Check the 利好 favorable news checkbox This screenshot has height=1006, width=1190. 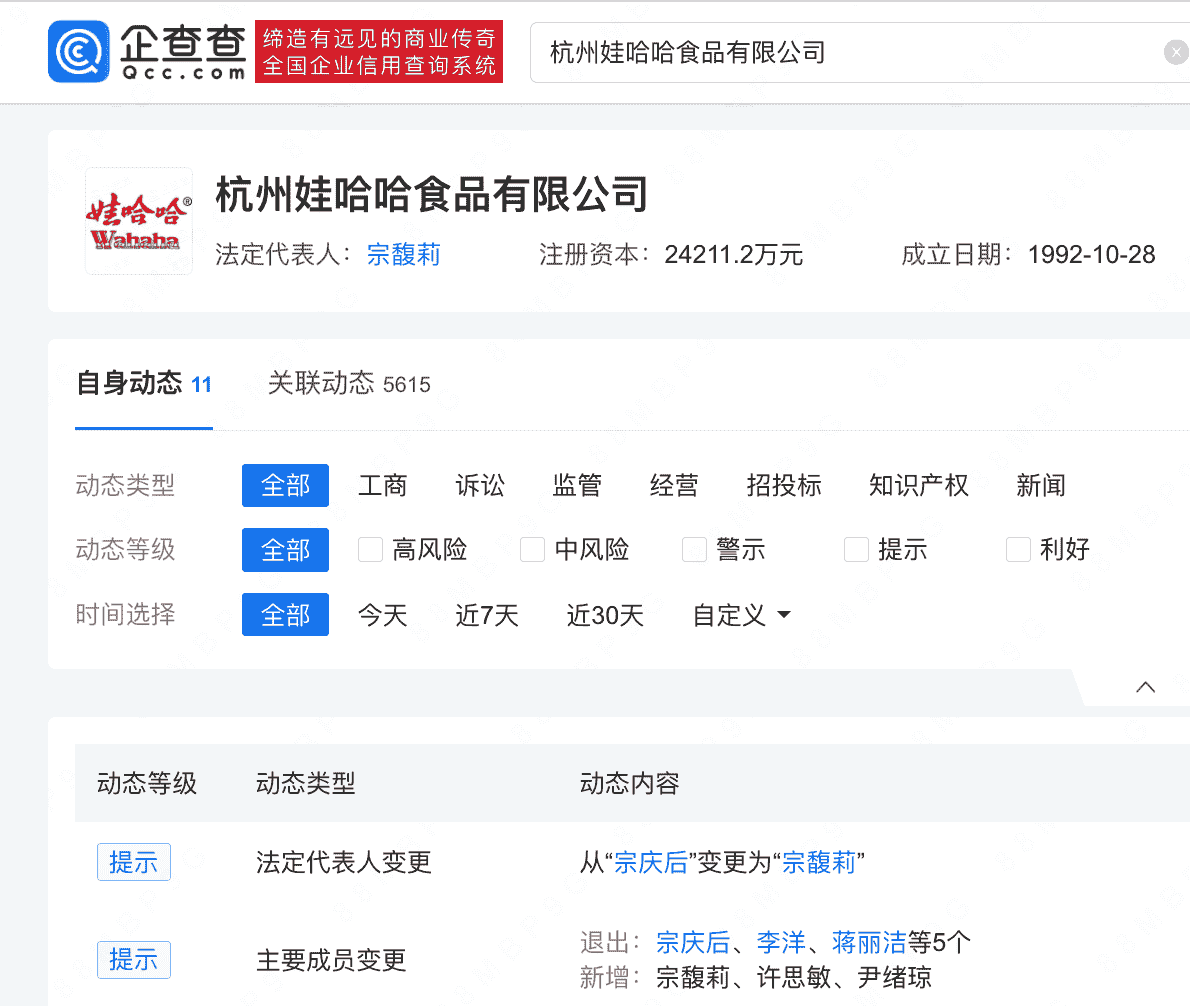click(x=1017, y=549)
